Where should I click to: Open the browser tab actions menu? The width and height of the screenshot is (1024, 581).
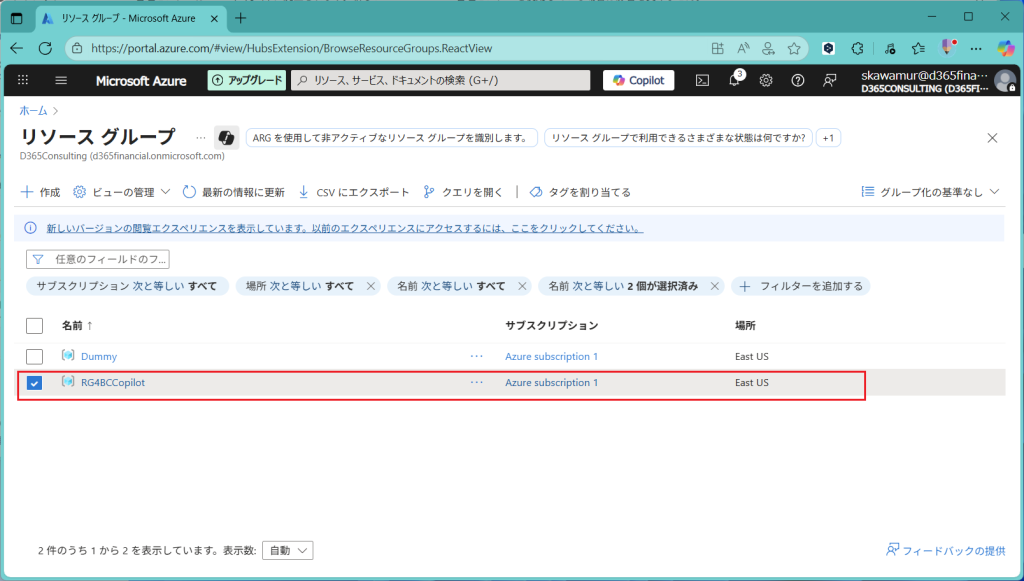(x=17, y=18)
